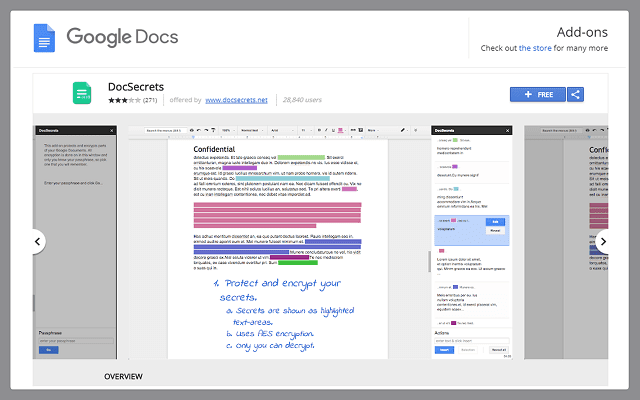Click the share icon button
The image size is (640, 400).
(575, 95)
